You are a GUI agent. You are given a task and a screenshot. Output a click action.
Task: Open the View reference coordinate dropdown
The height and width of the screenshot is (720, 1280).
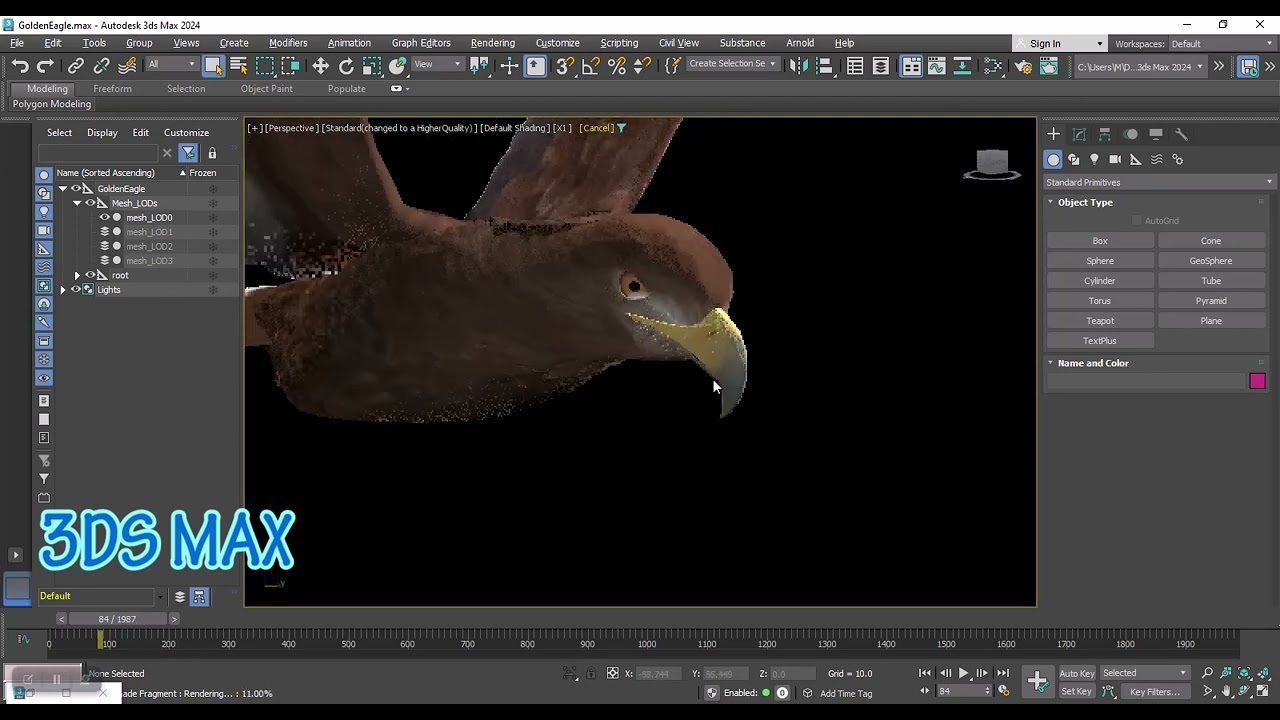click(437, 64)
